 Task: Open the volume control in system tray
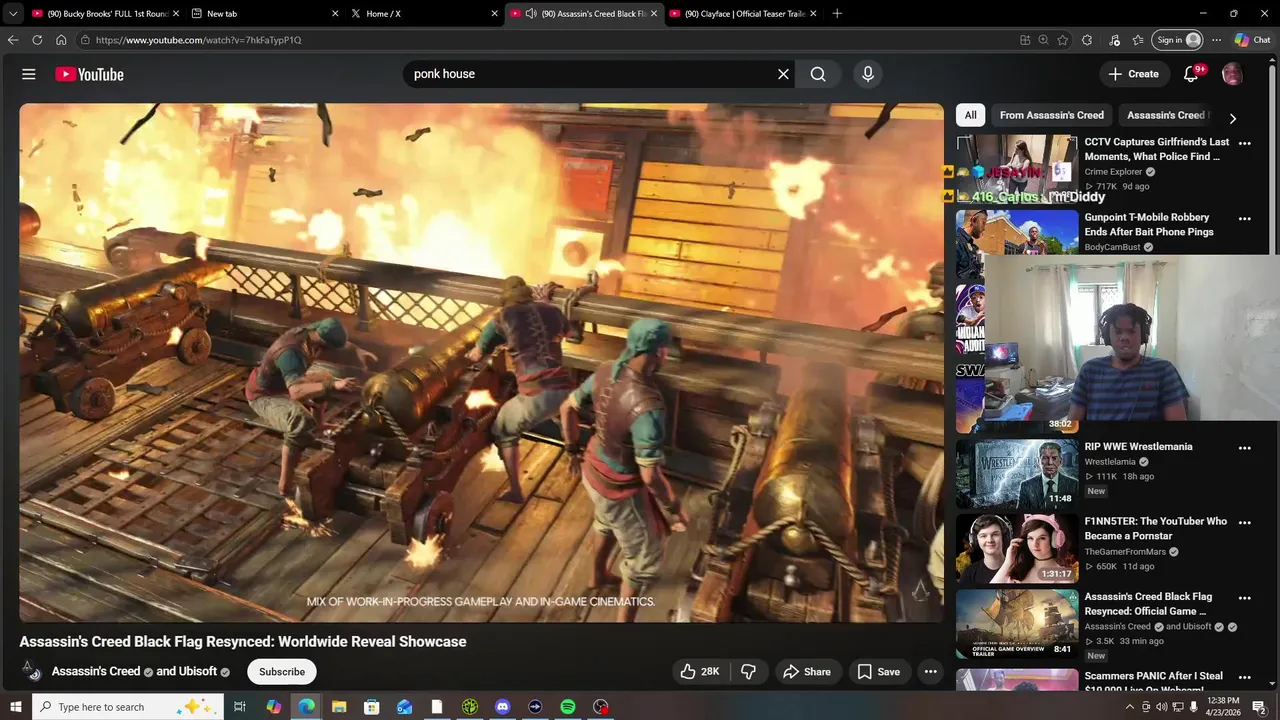pyautogui.click(x=1162, y=707)
